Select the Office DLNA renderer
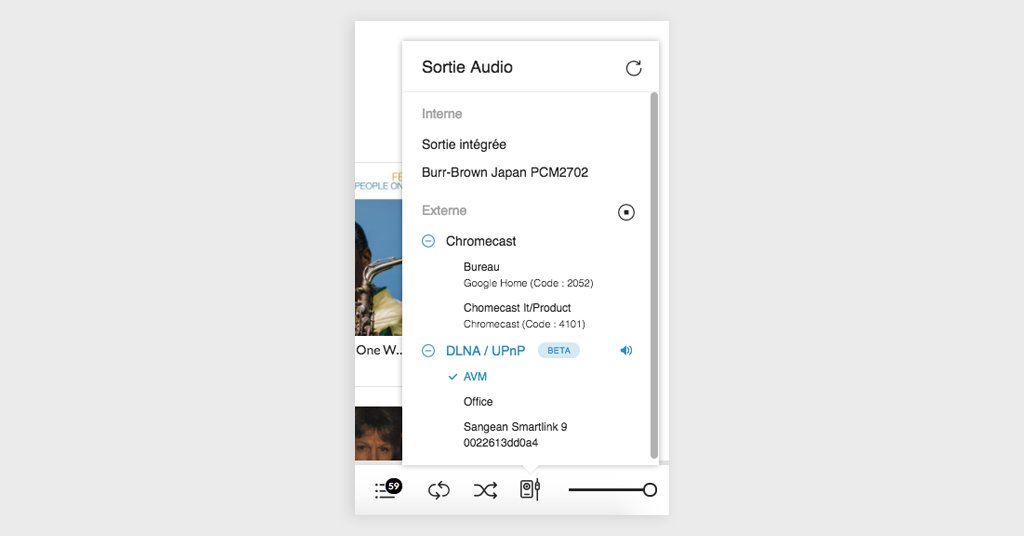The width and height of the screenshot is (1024, 536). tap(478, 402)
